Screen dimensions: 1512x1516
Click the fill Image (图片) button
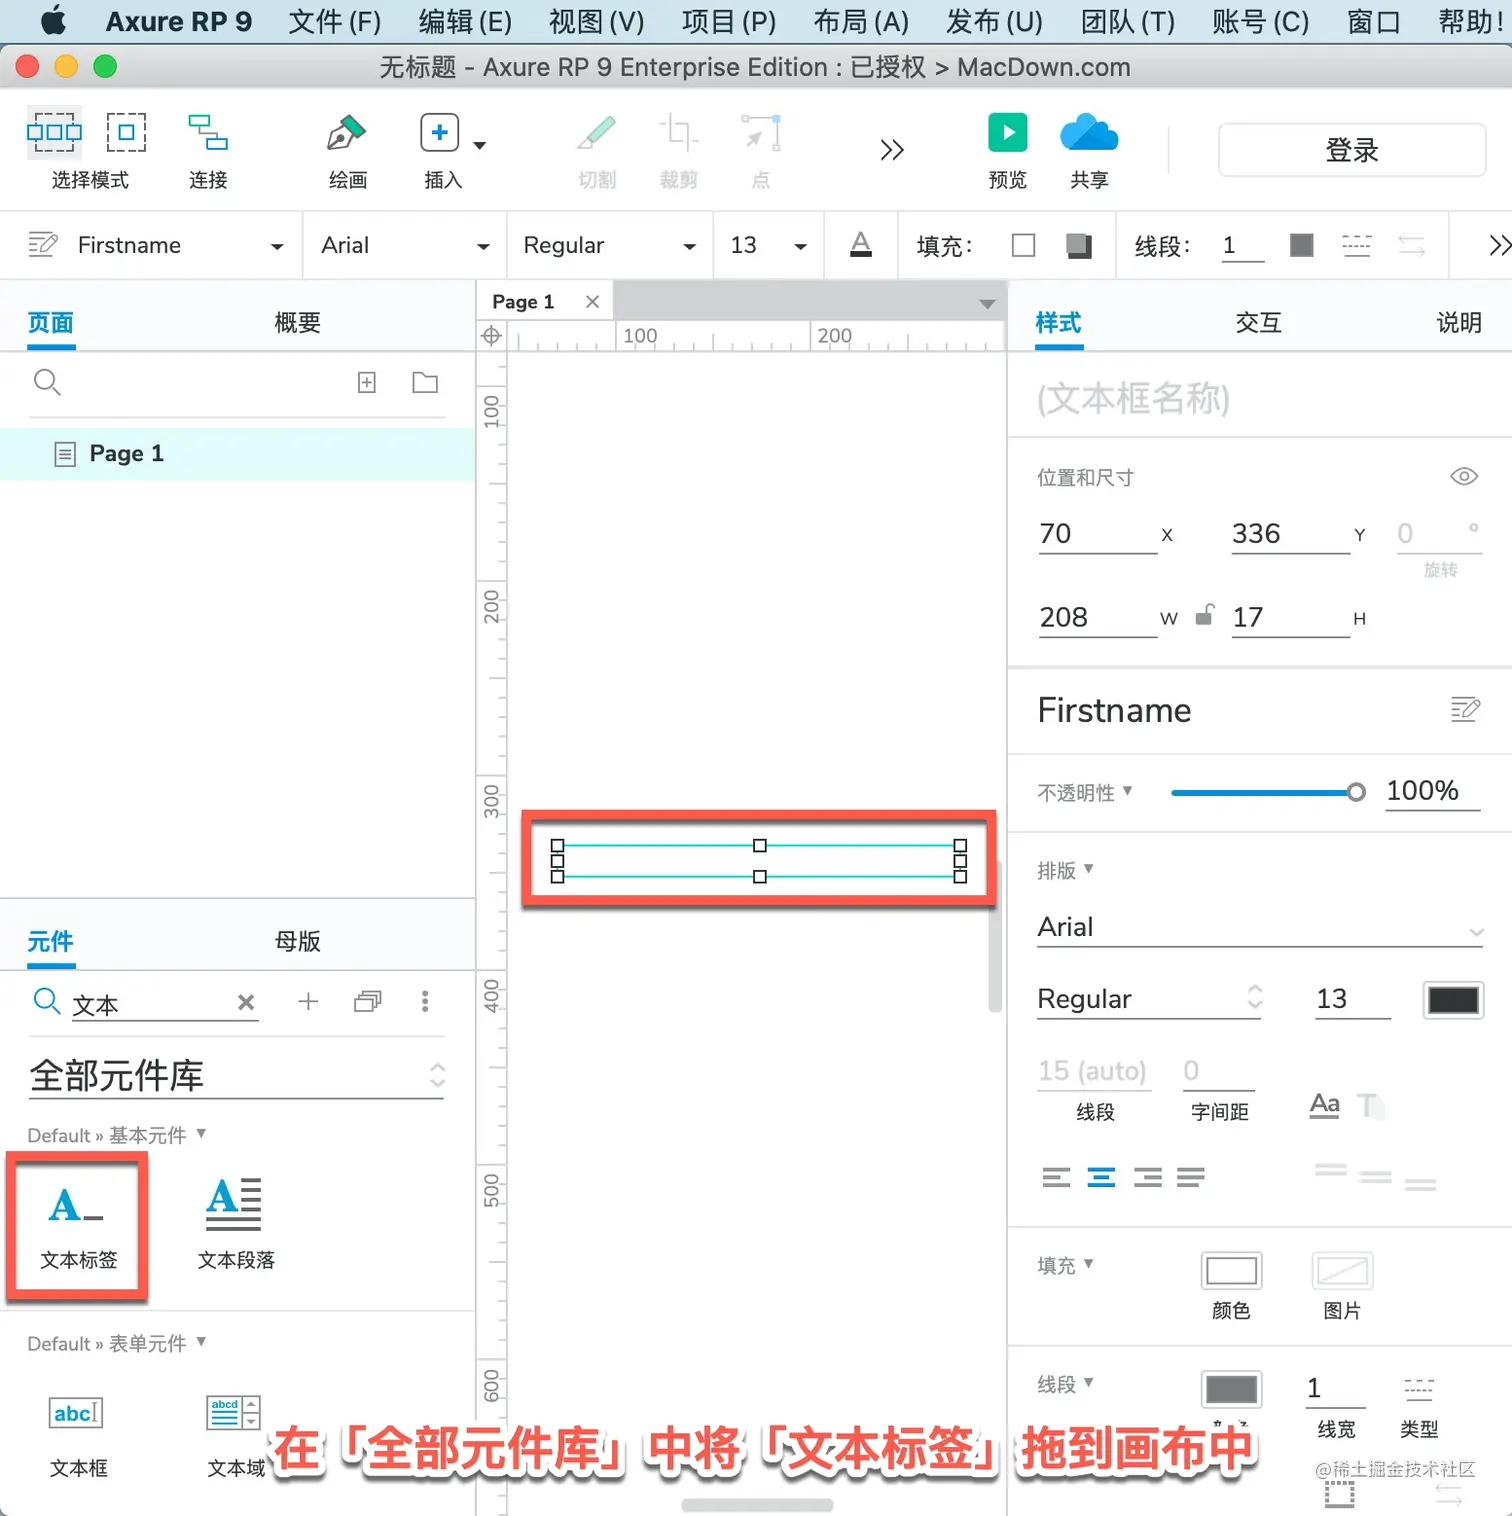click(1342, 1271)
